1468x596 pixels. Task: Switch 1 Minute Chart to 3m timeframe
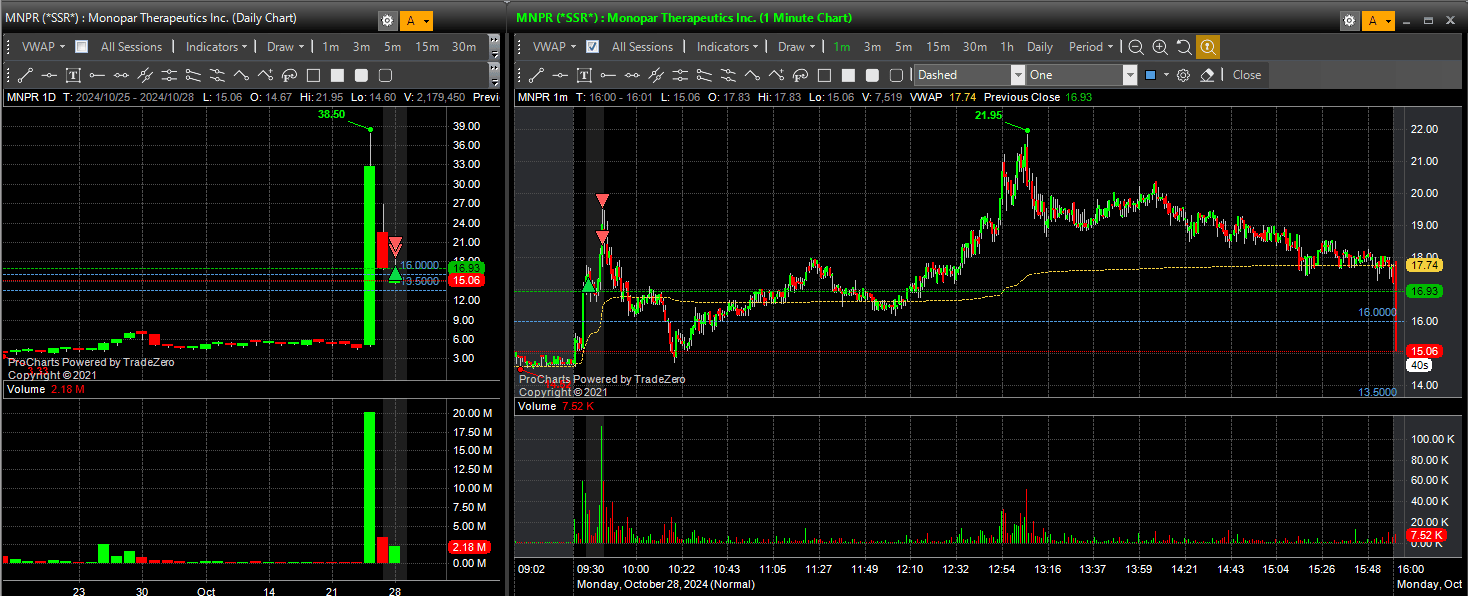873,47
